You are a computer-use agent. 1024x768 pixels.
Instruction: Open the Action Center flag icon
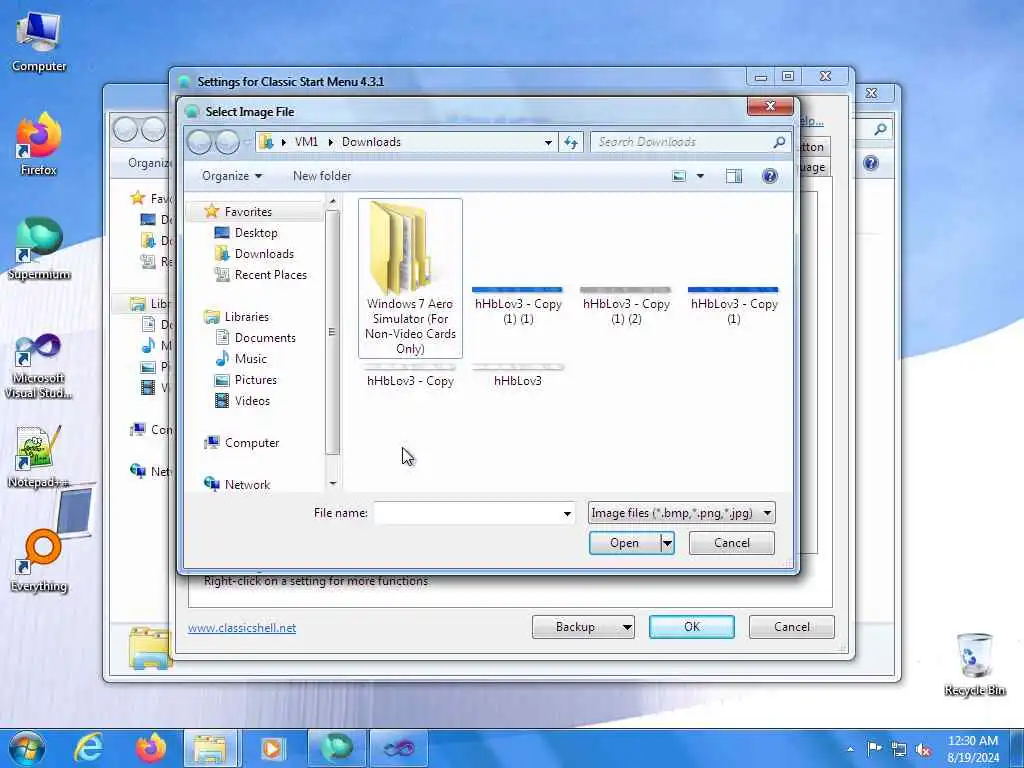click(874, 749)
